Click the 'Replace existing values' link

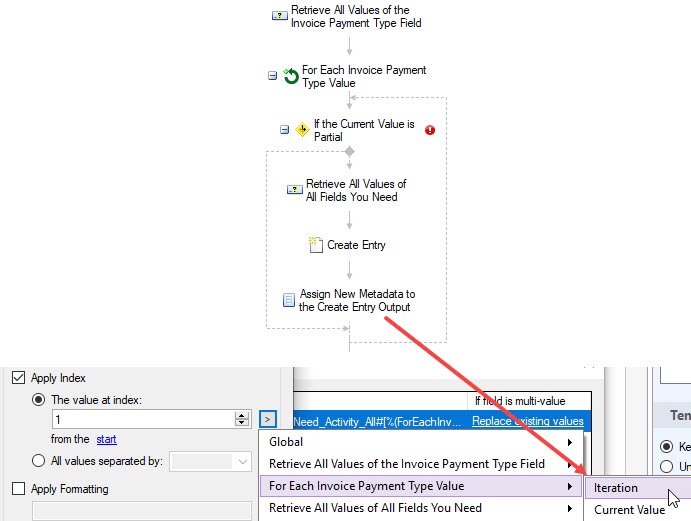click(x=527, y=421)
